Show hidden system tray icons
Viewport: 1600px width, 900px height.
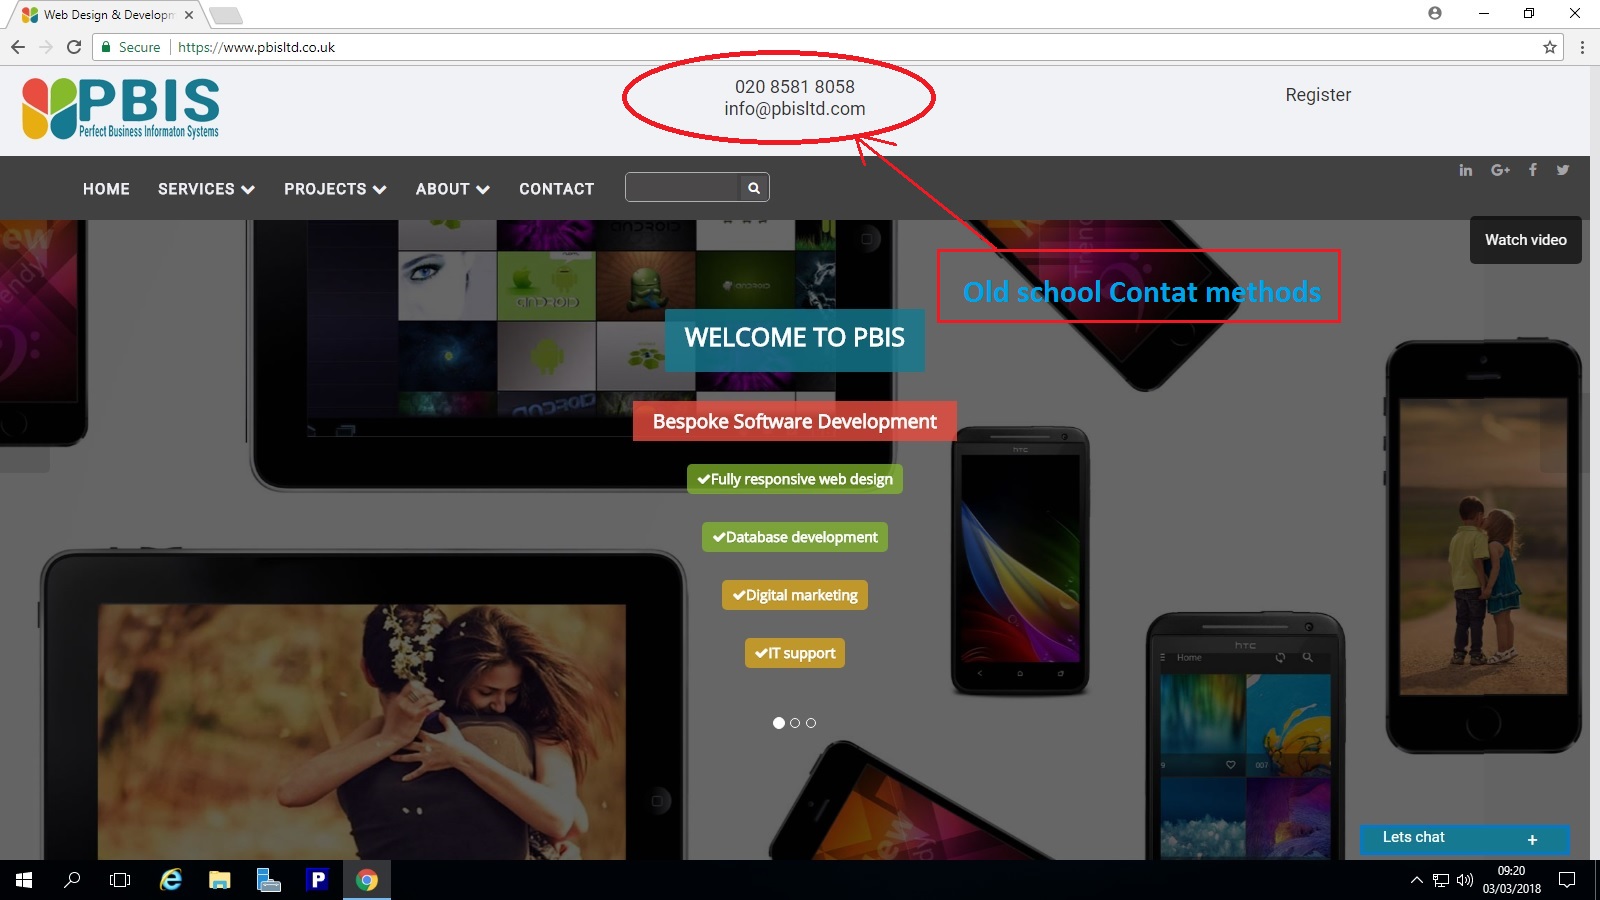[x=1416, y=880]
